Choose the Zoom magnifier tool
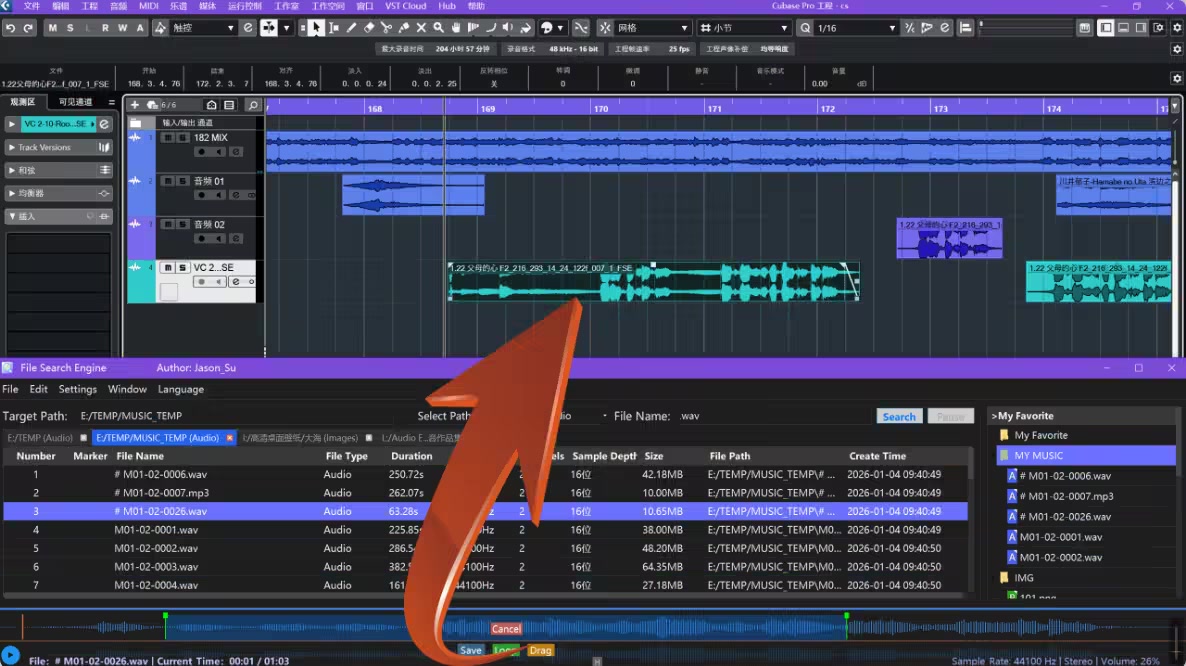The image size is (1186, 666). click(x=438, y=28)
